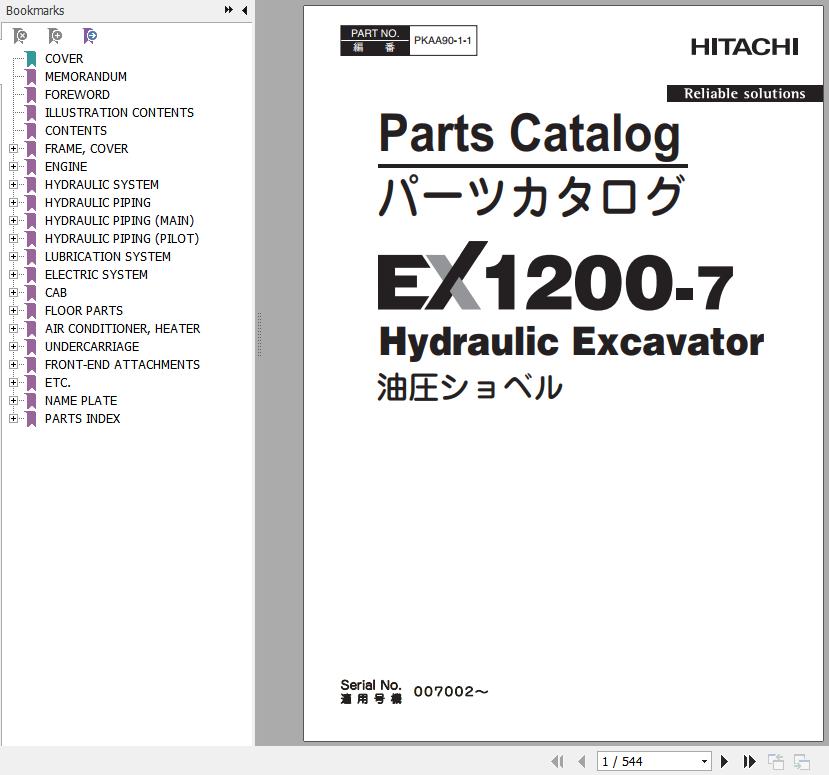Expand all bookmarks with double-arrow icon
829x775 pixels.
pyautogui.click(x=228, y=10)
